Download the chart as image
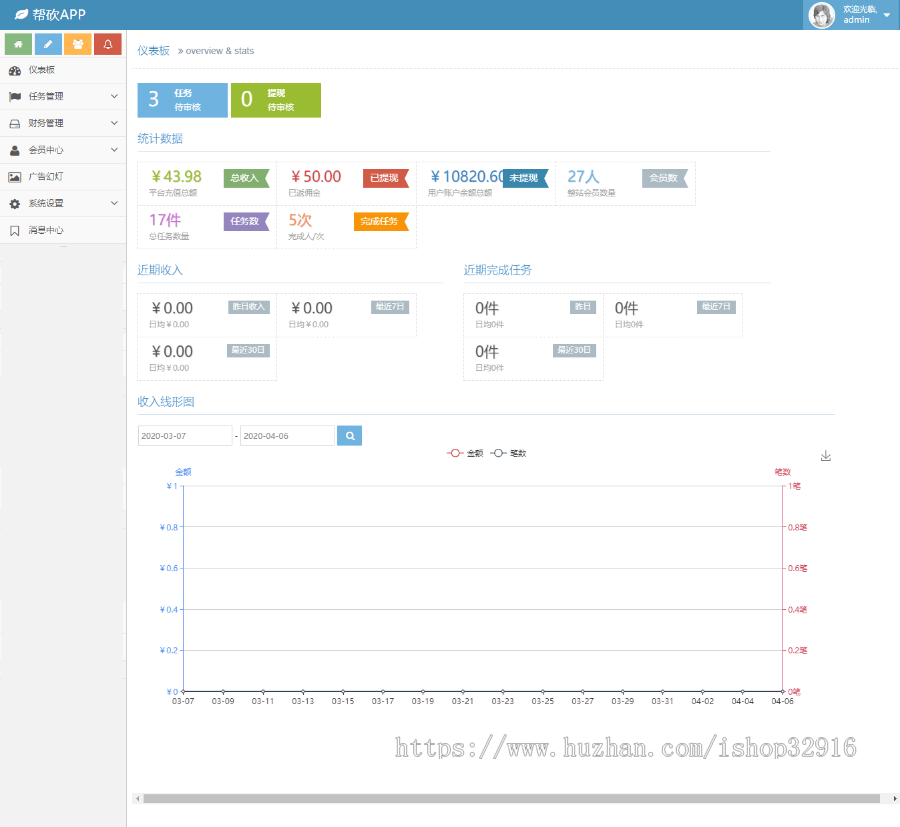The height and width of the screenshot is (827, 900). [x=826, y=456]
